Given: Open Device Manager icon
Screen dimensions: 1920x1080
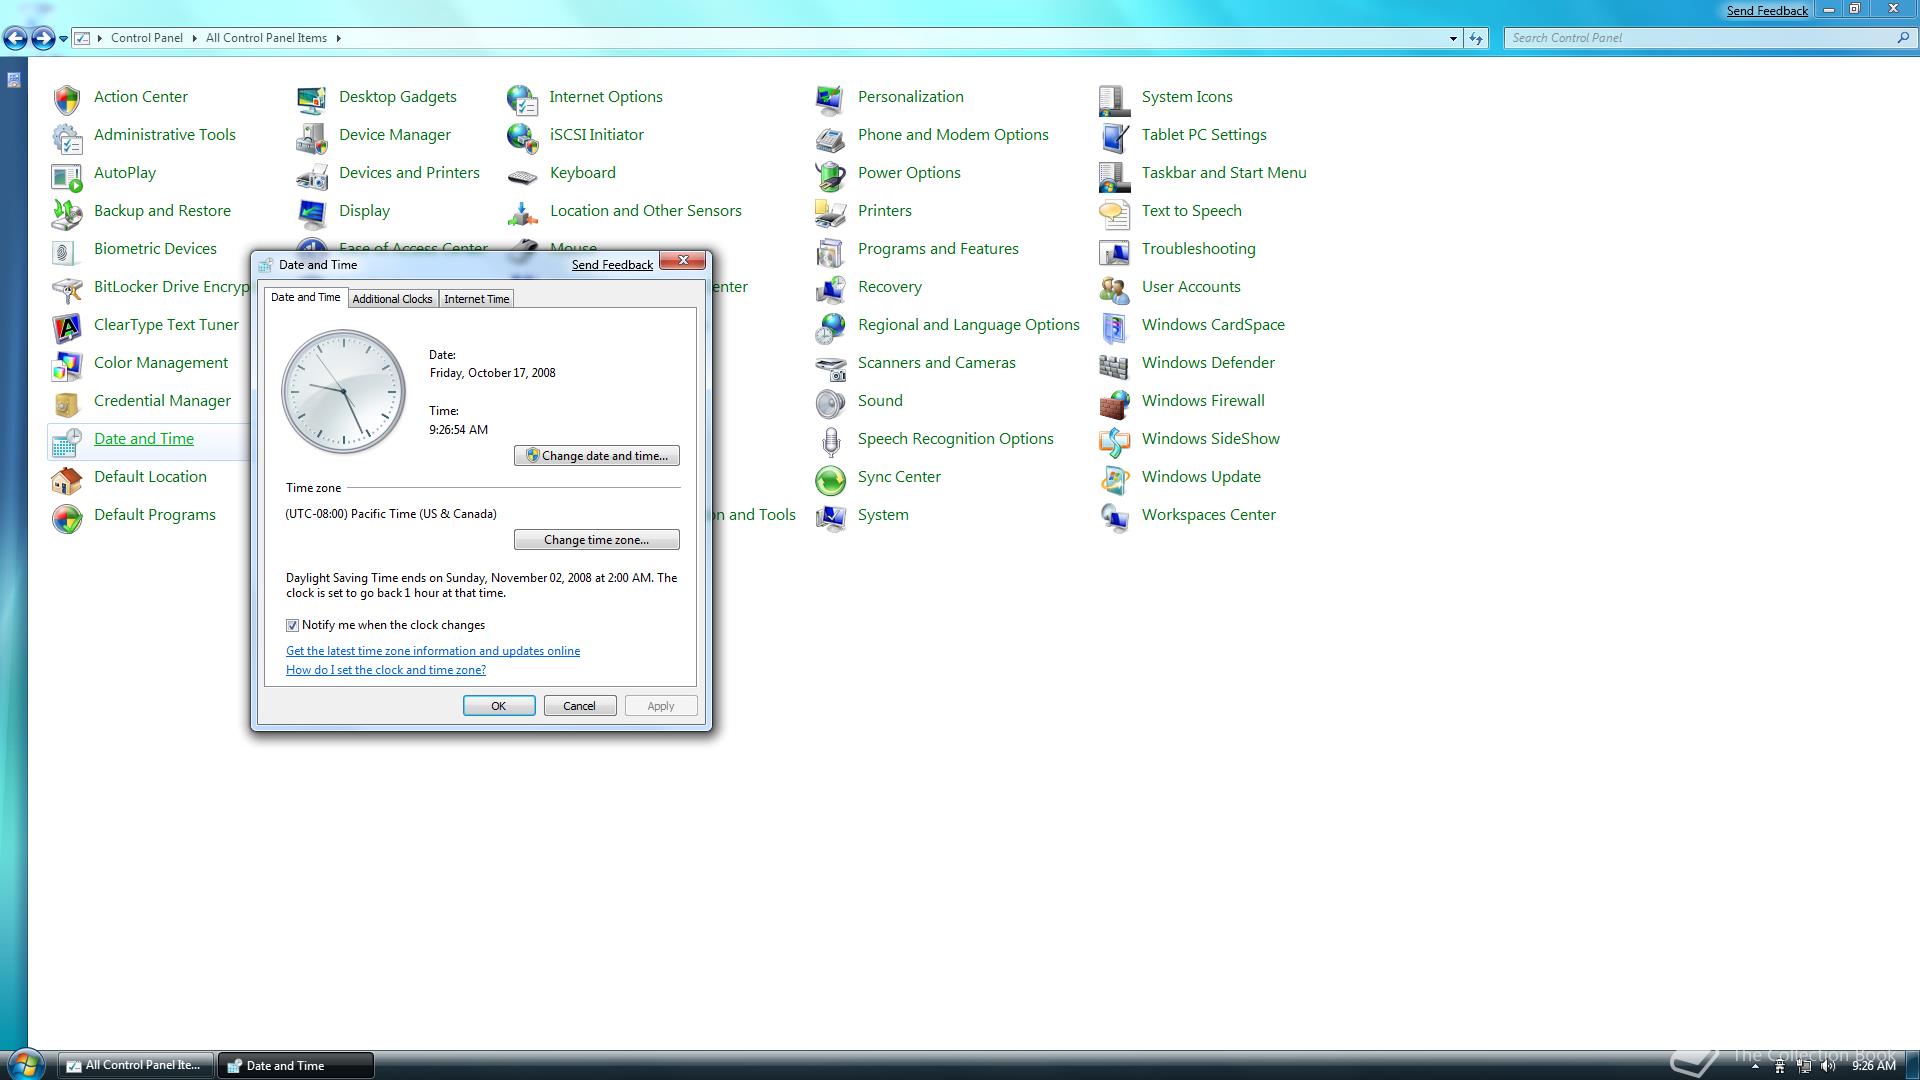Looking at the screenshot, I should (312, 136).
